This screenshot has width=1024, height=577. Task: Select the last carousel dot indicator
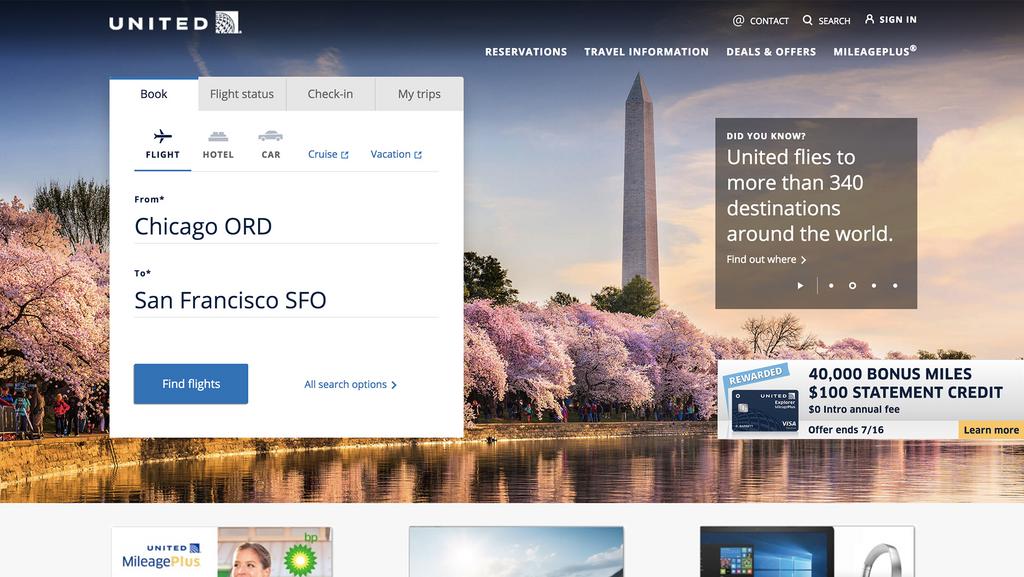pos(895,285)
